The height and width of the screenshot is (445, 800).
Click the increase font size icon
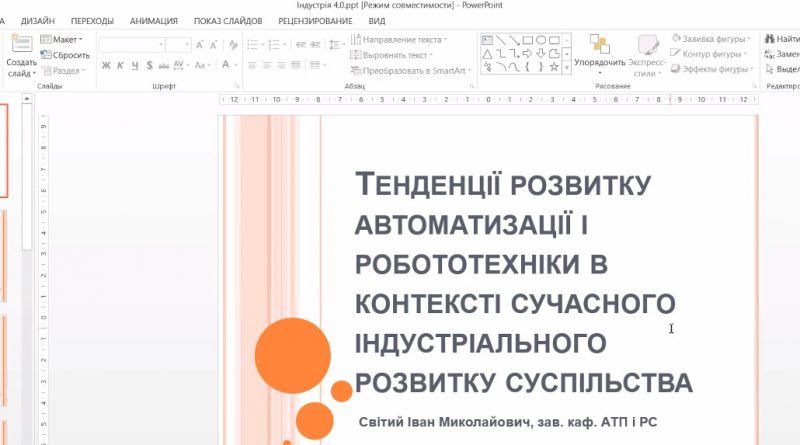(x=201, y=44)
